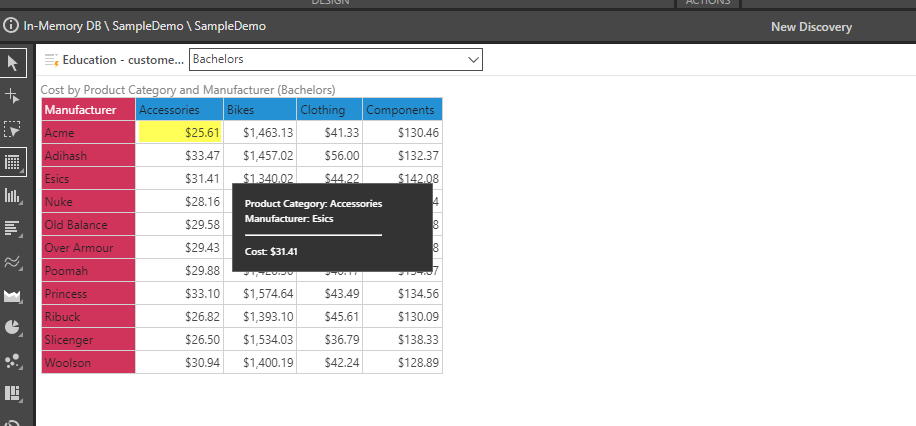916x426 pixels.
Task: Switch to area chart visualization
Action: [x=13, y=296]
